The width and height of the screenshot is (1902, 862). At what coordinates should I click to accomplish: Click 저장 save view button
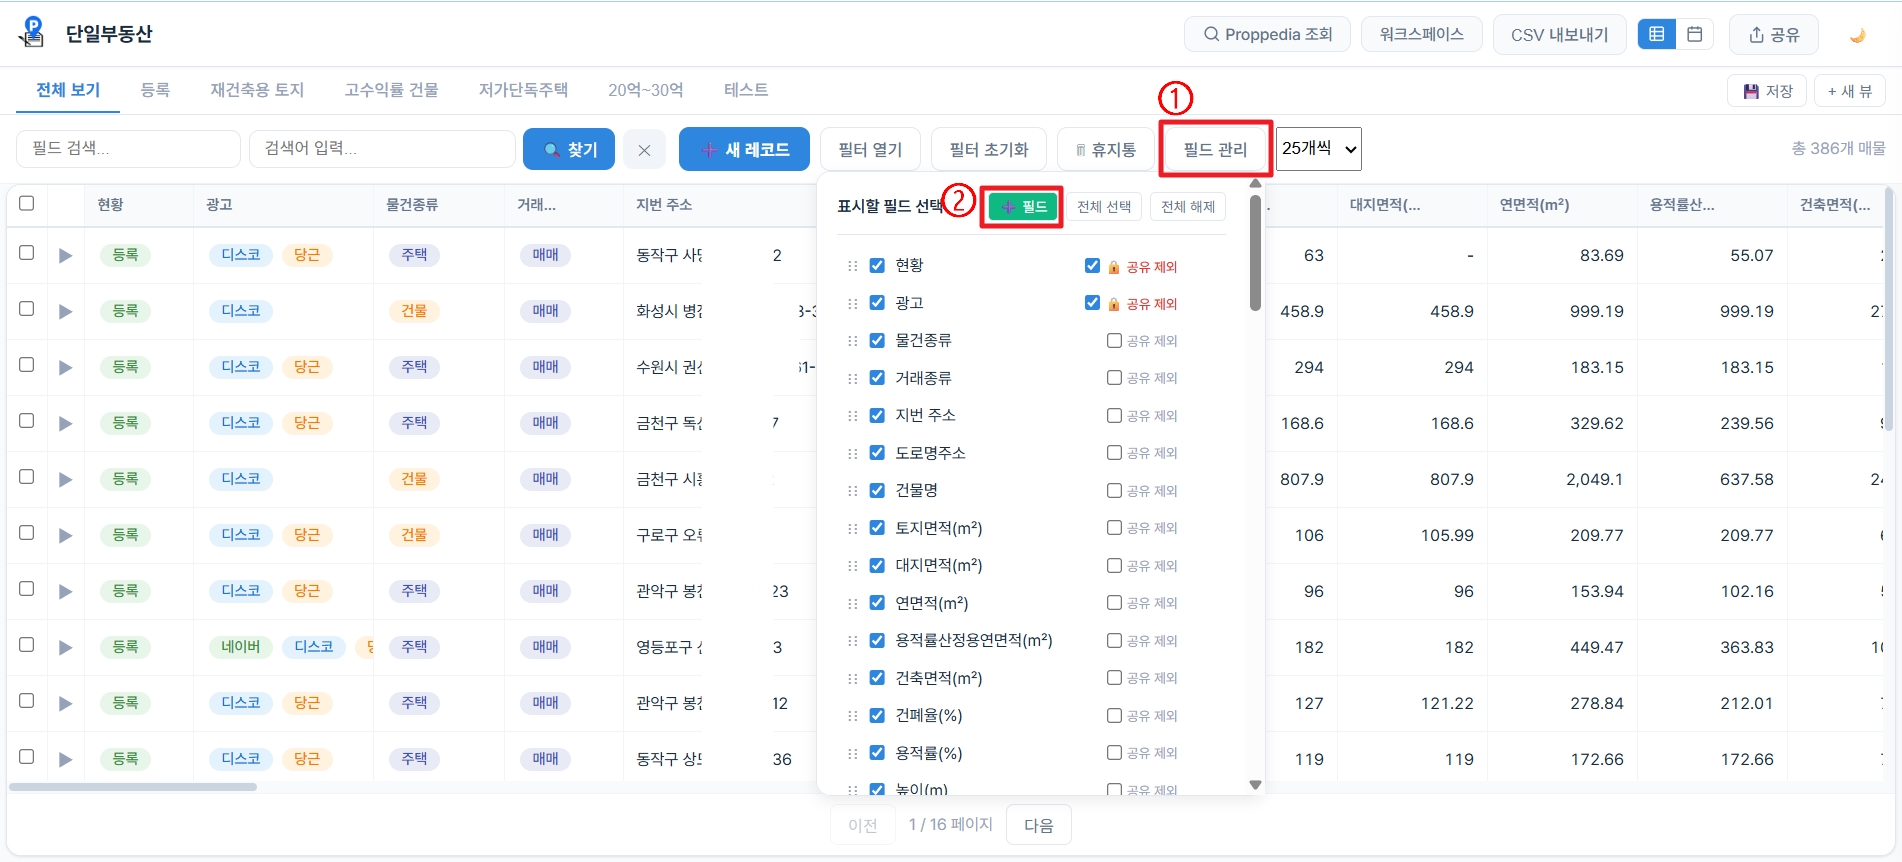pyautogui.click(x=1767, y=91)
